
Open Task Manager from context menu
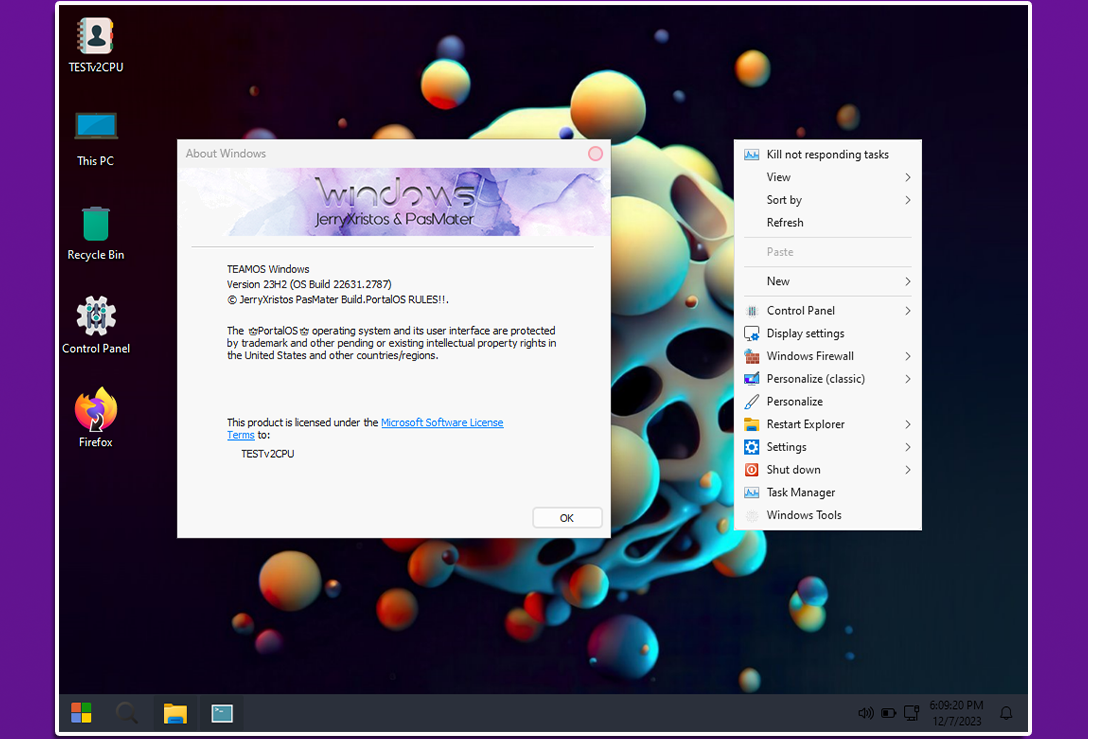coord(800,493)
